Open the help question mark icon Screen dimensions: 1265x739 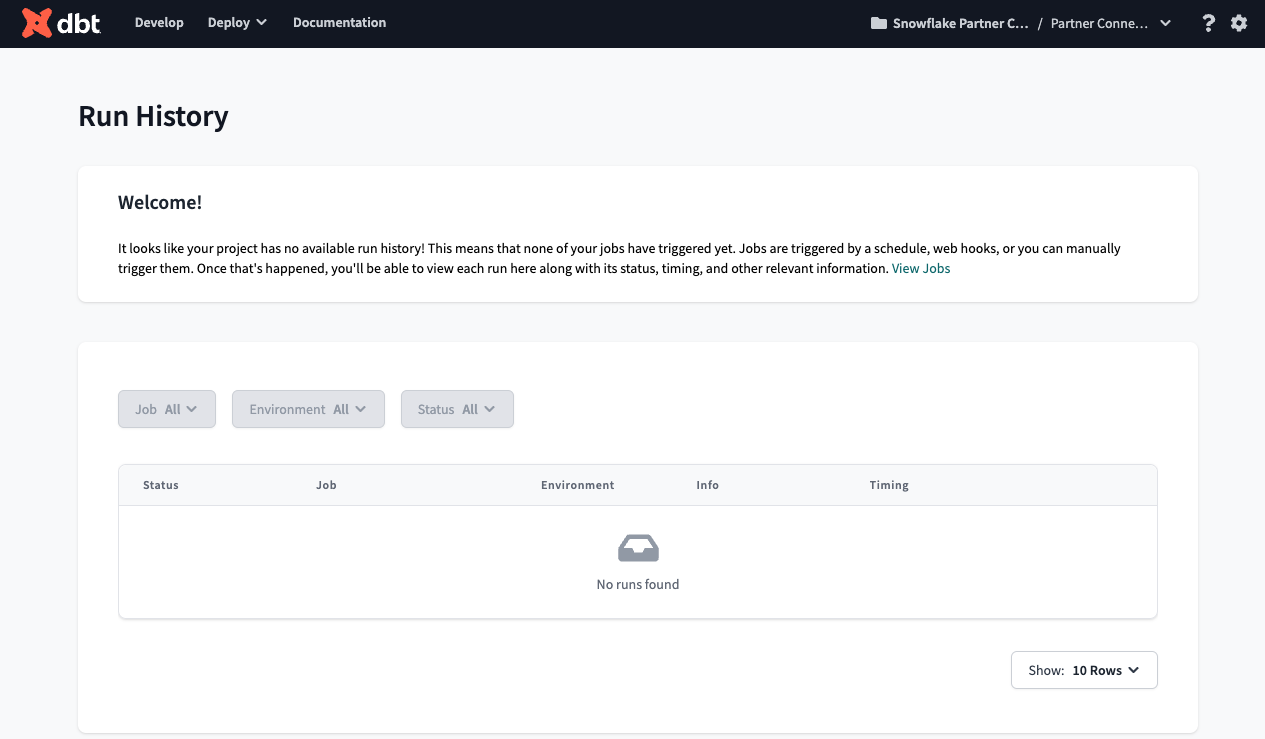(1209, 23)
